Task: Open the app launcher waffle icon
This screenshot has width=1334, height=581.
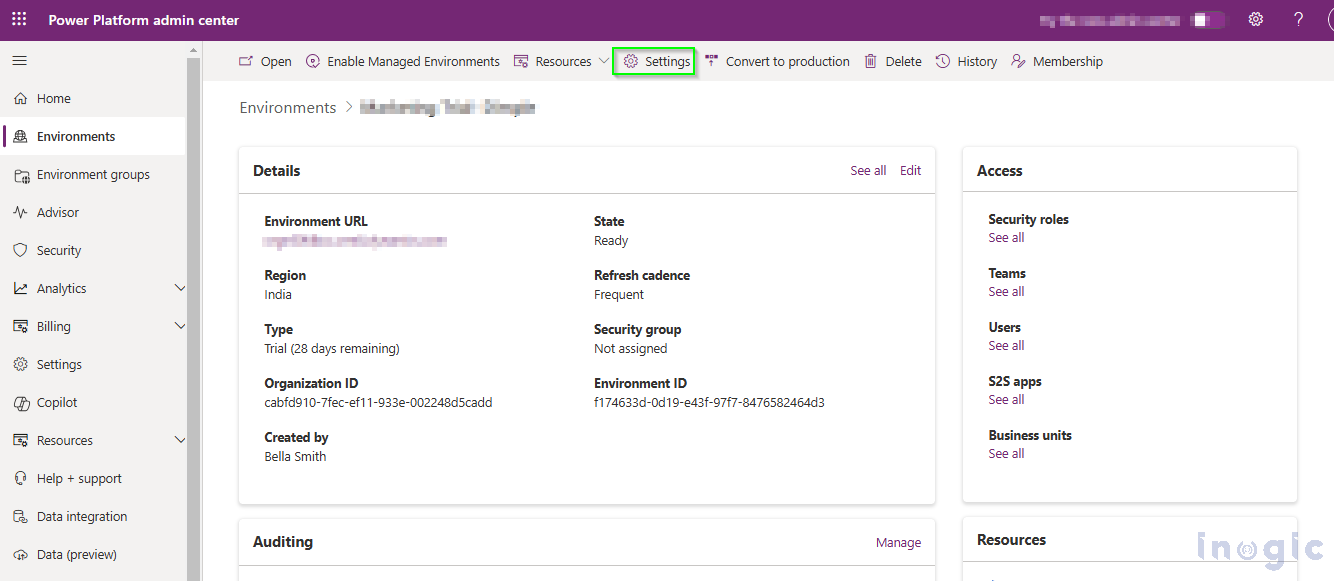Action: pyautogui.click(x=20, y=20)
